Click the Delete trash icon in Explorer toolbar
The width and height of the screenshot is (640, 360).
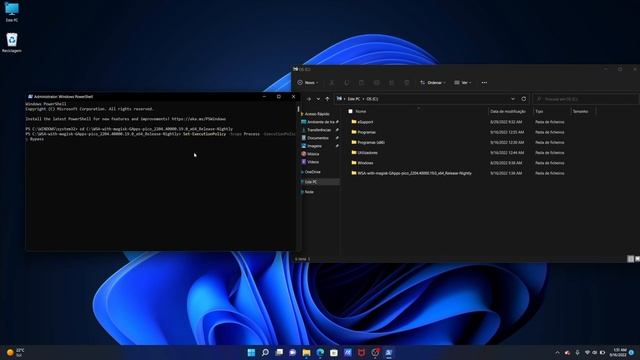pyautogui.click(x=407, y=83)
